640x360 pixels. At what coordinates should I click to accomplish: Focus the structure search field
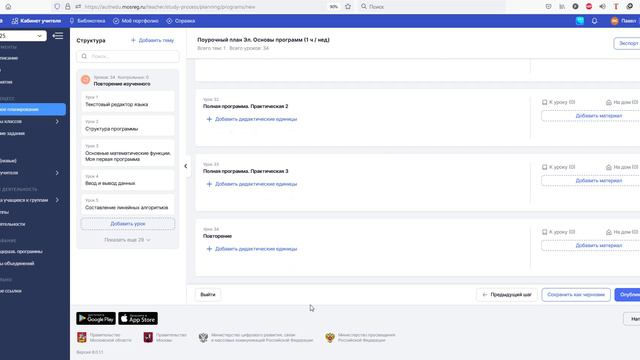click(128, 56)
